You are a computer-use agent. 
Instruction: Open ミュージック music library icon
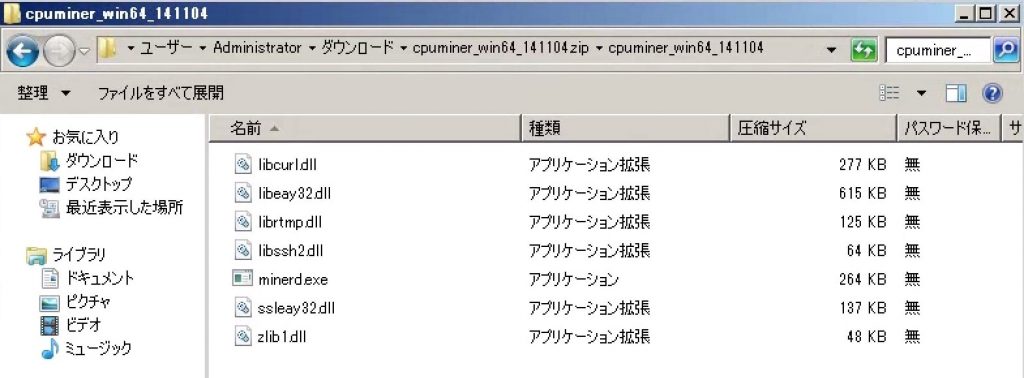50,348
